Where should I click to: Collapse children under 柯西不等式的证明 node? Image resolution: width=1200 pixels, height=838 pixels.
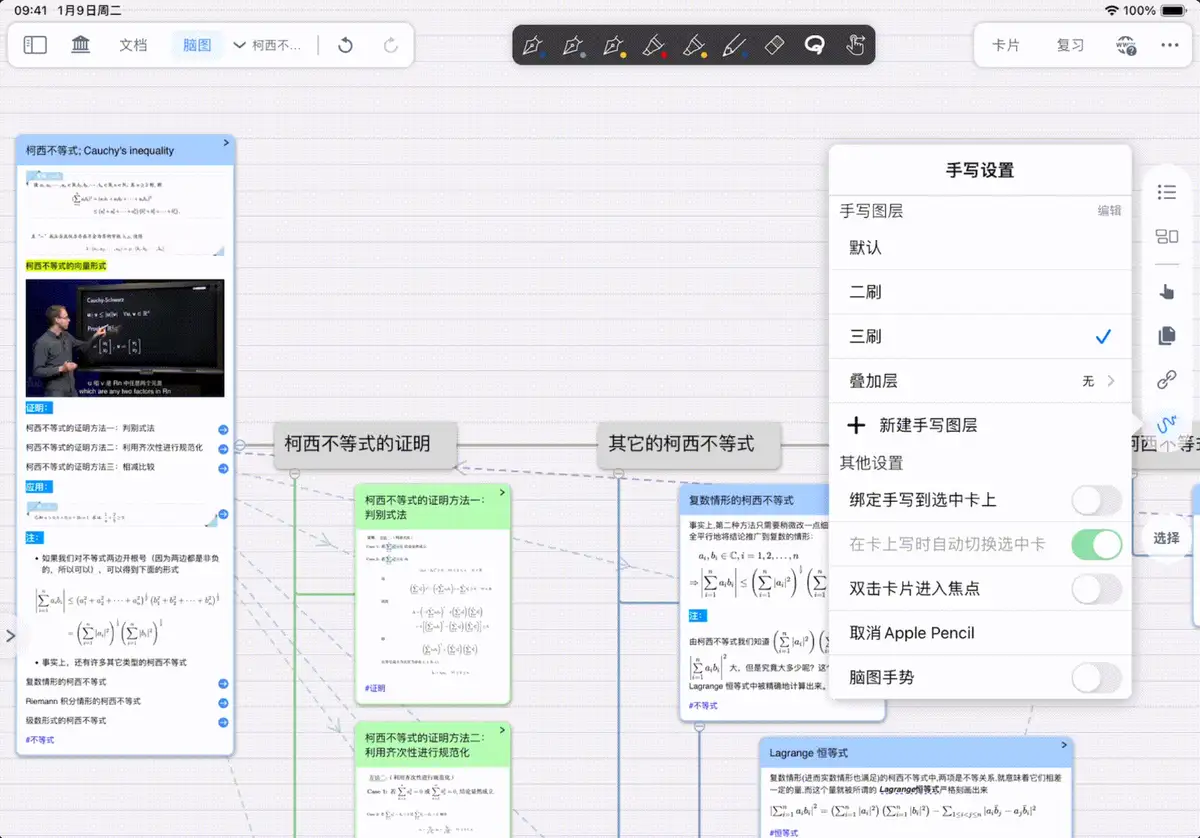tap(294, 472)
